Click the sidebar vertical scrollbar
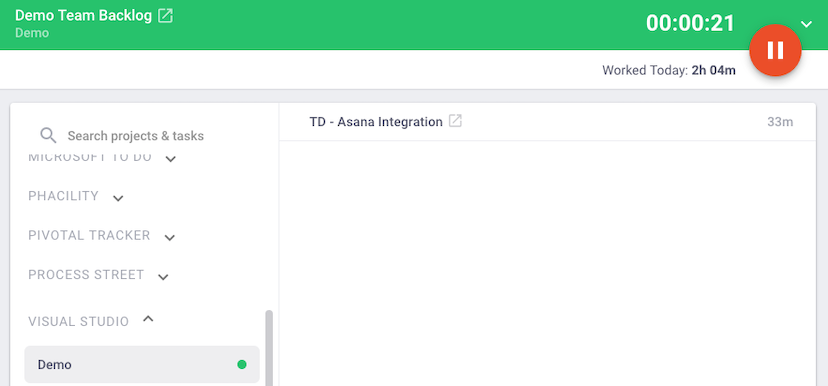 coord(269,348)
